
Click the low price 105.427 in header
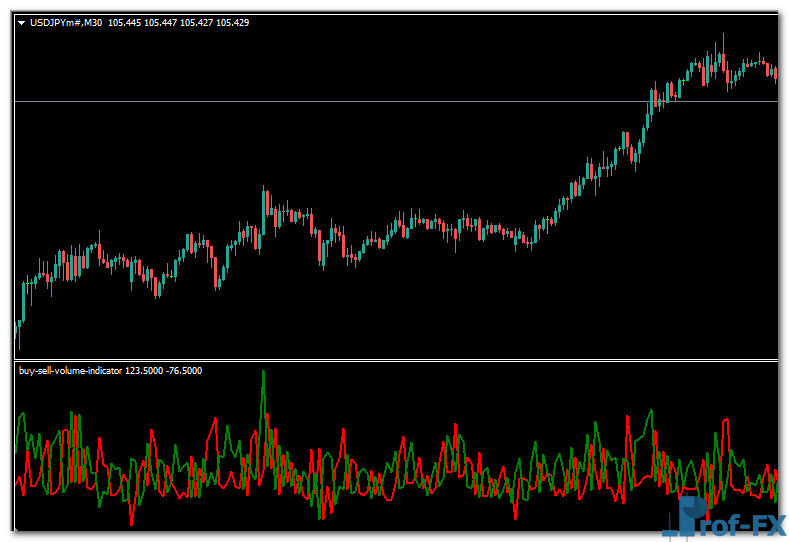coord(197,22)
